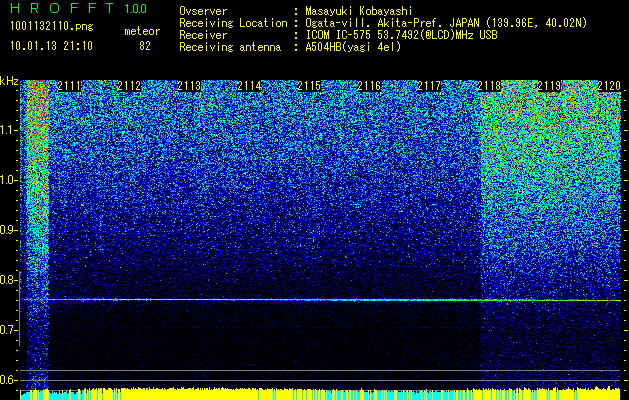The height and width of the screenshot is (400, 629).
Task: Click the 2119 time marker
Action: click(x=549, y=86)
